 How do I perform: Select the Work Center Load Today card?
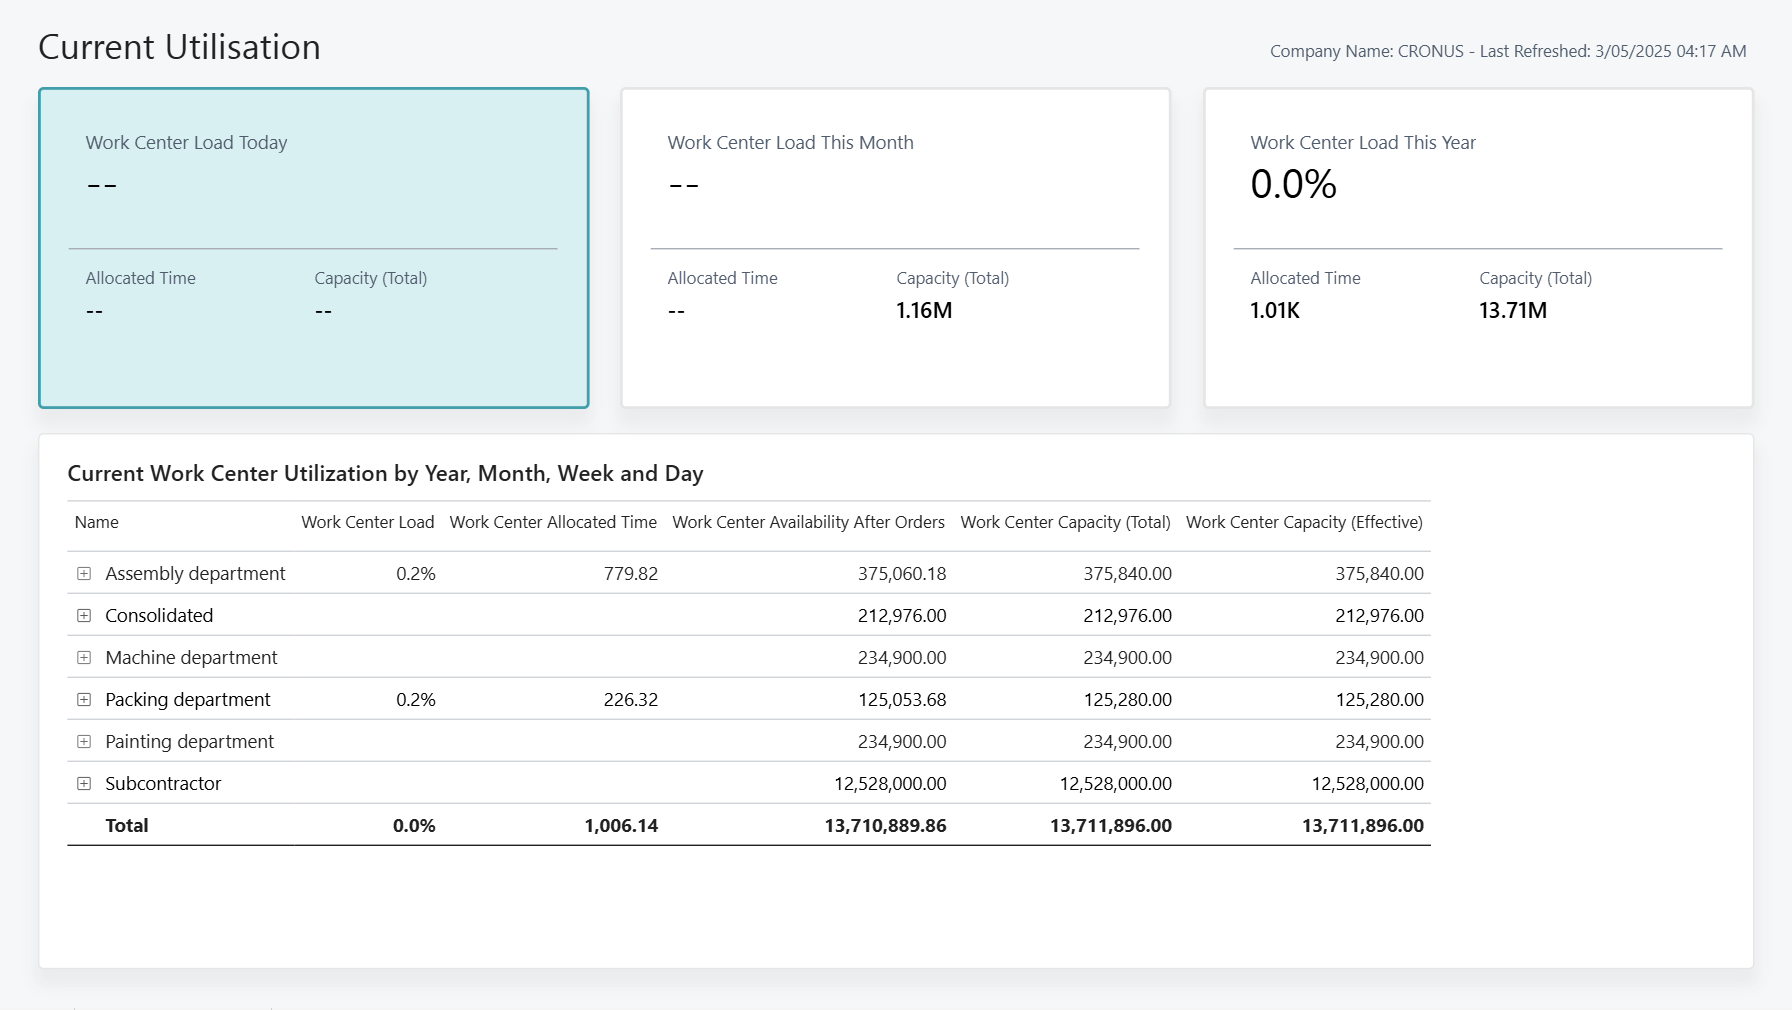(313, 247)
